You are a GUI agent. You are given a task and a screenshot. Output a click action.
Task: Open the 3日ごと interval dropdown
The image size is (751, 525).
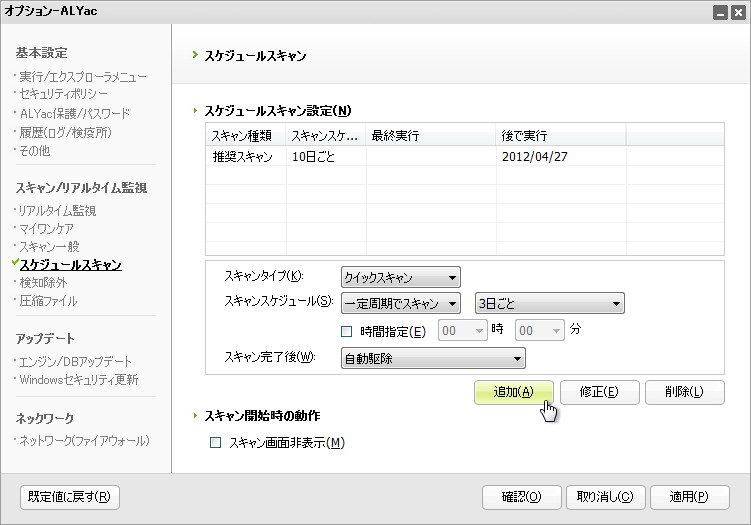point(549,303)
